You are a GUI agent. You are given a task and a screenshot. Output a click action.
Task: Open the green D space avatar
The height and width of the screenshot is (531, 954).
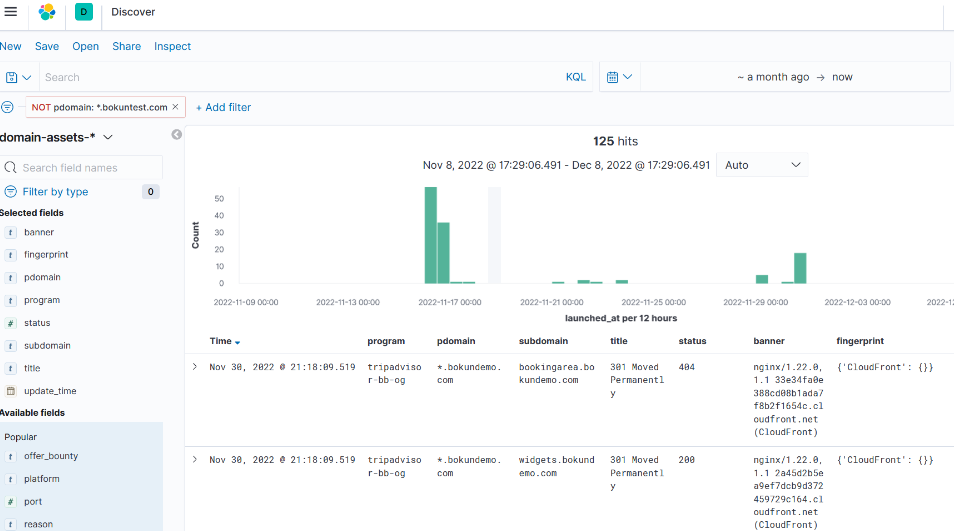84,12
